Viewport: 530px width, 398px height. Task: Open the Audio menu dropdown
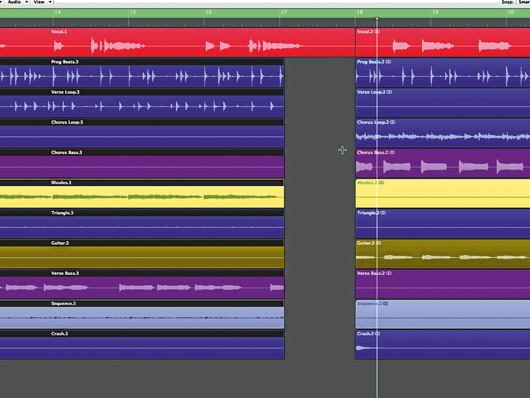tap(17, 2)
